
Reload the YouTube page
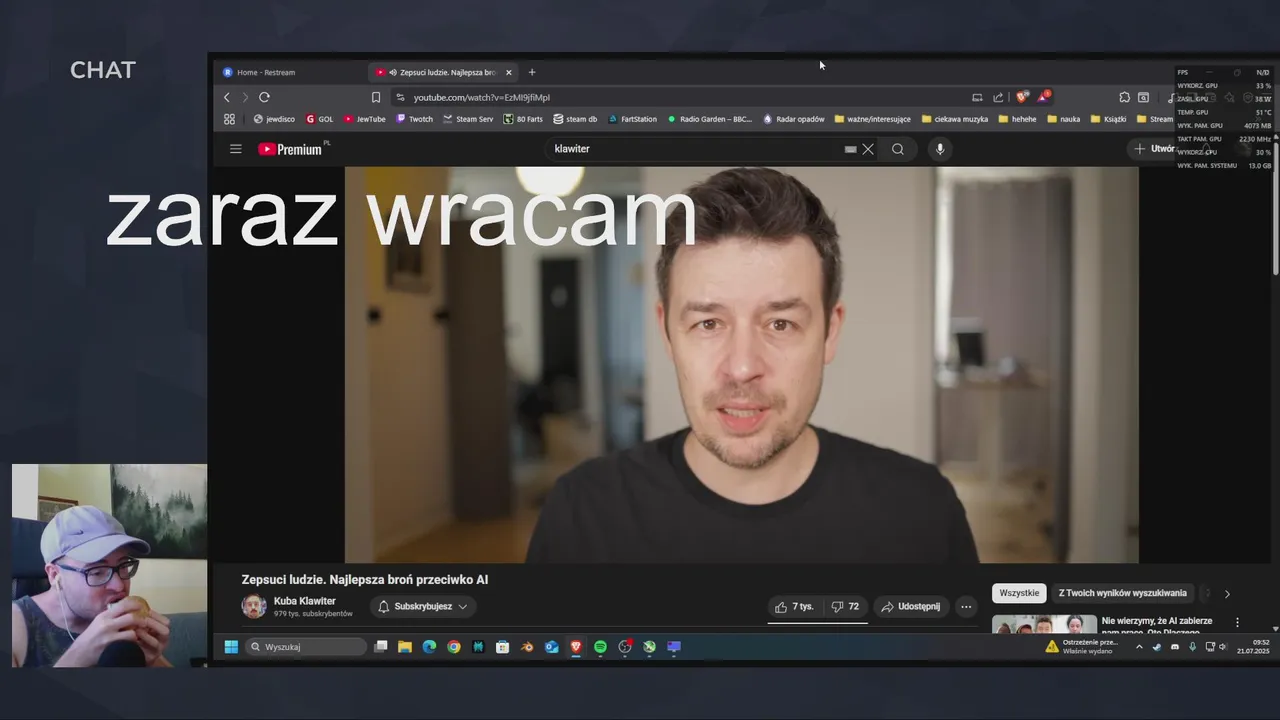pyautogui.click(x=264, y=97)
